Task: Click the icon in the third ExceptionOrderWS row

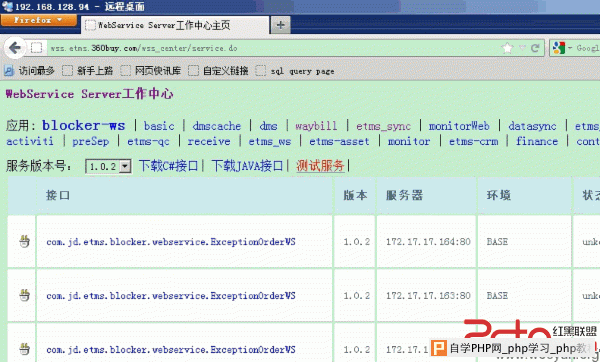Action: 24,349
